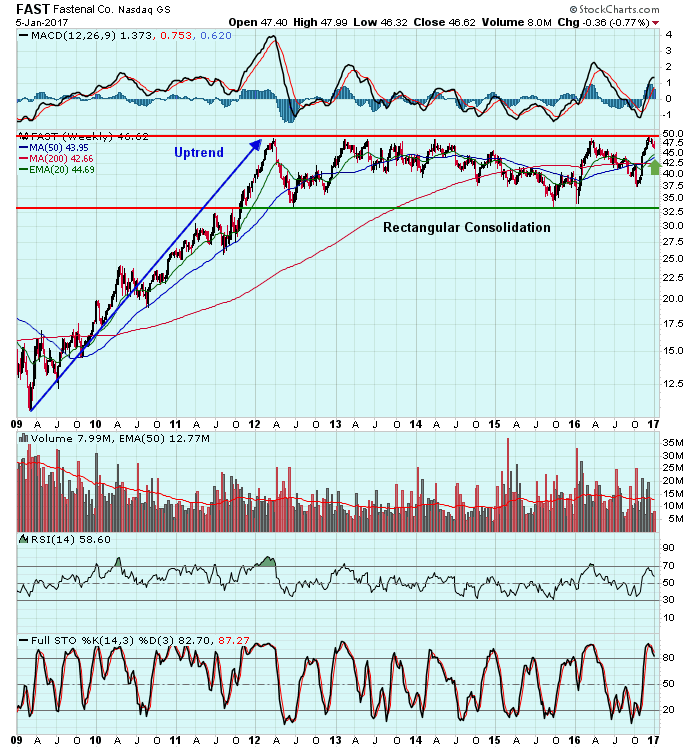Image resolution: width=700 pixels, height=748 pixels.
Task: Click the 90 label on RSI axis
Action: (x=669, y=548)
